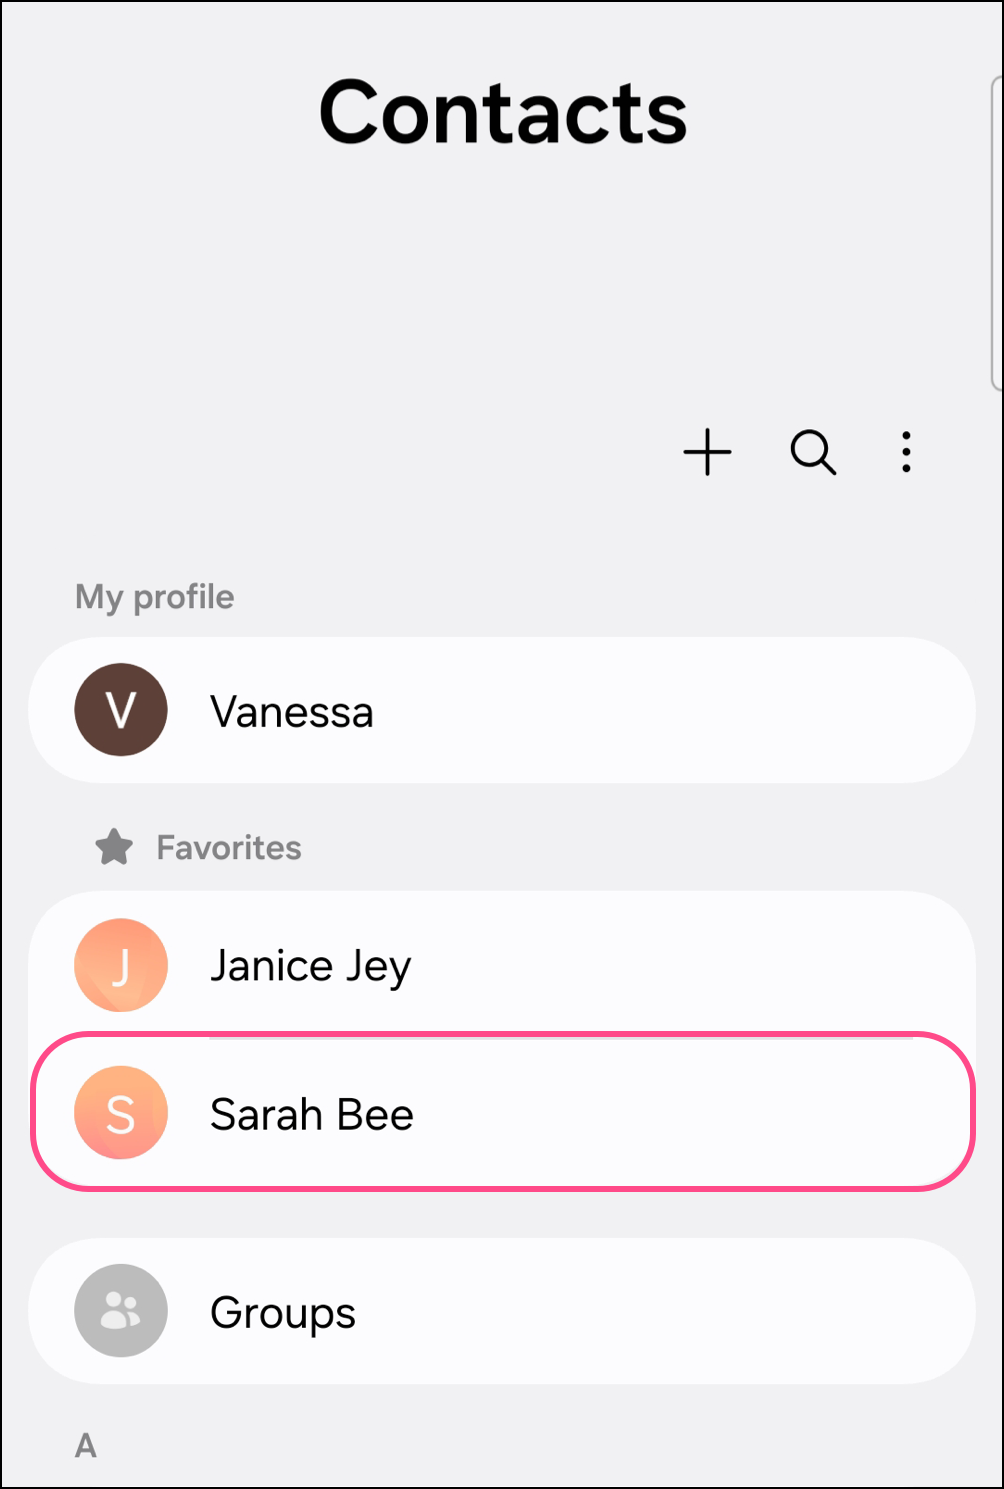This screenshot has height=1489, width=1004.
Task: Click the scrollbar handle at right edge
Action: [996, 230]
